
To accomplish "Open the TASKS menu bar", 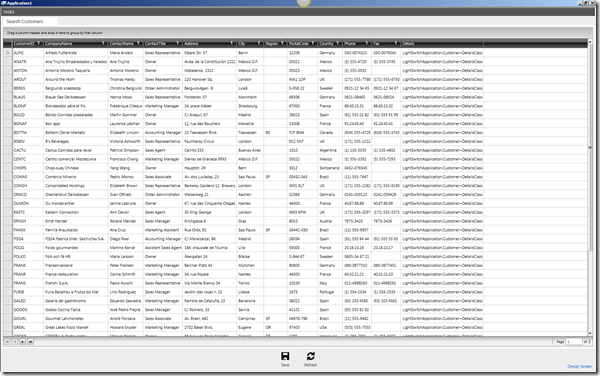I will (x=9, y=12).
